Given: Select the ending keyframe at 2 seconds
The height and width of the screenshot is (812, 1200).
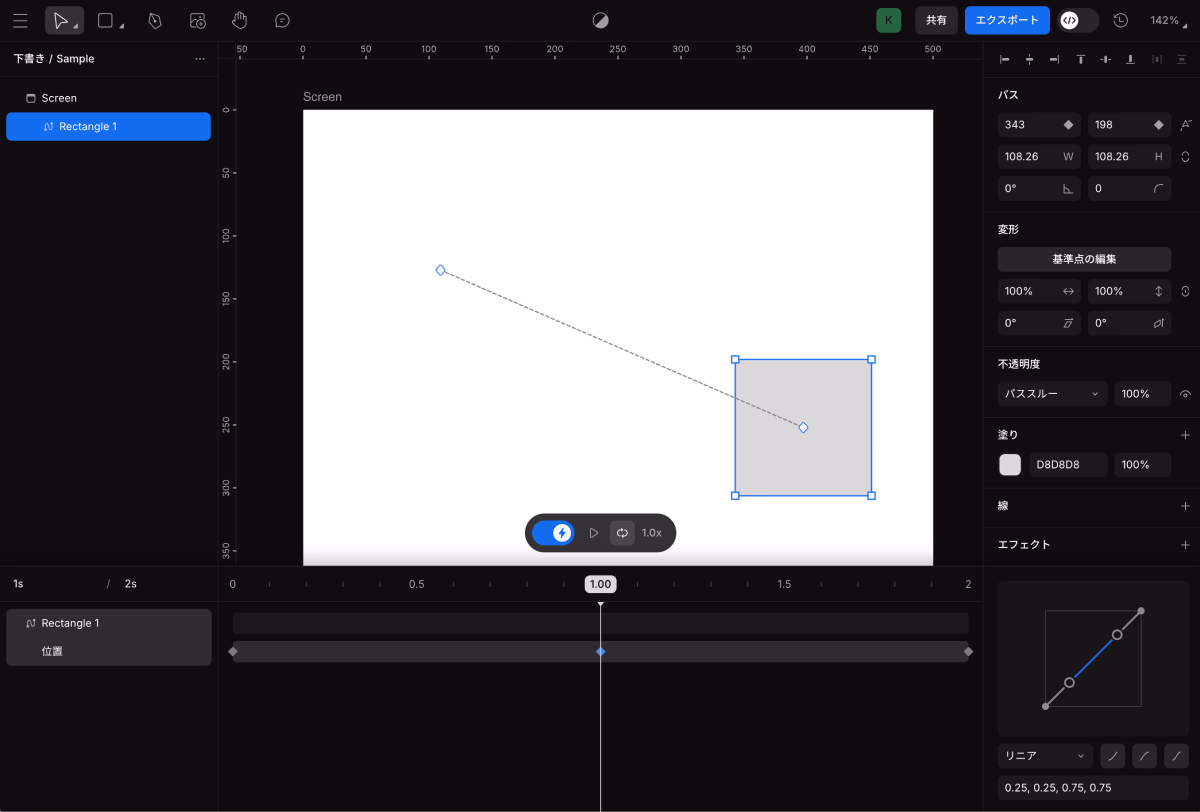Looking at the screenshot, I should pos(968,651).
